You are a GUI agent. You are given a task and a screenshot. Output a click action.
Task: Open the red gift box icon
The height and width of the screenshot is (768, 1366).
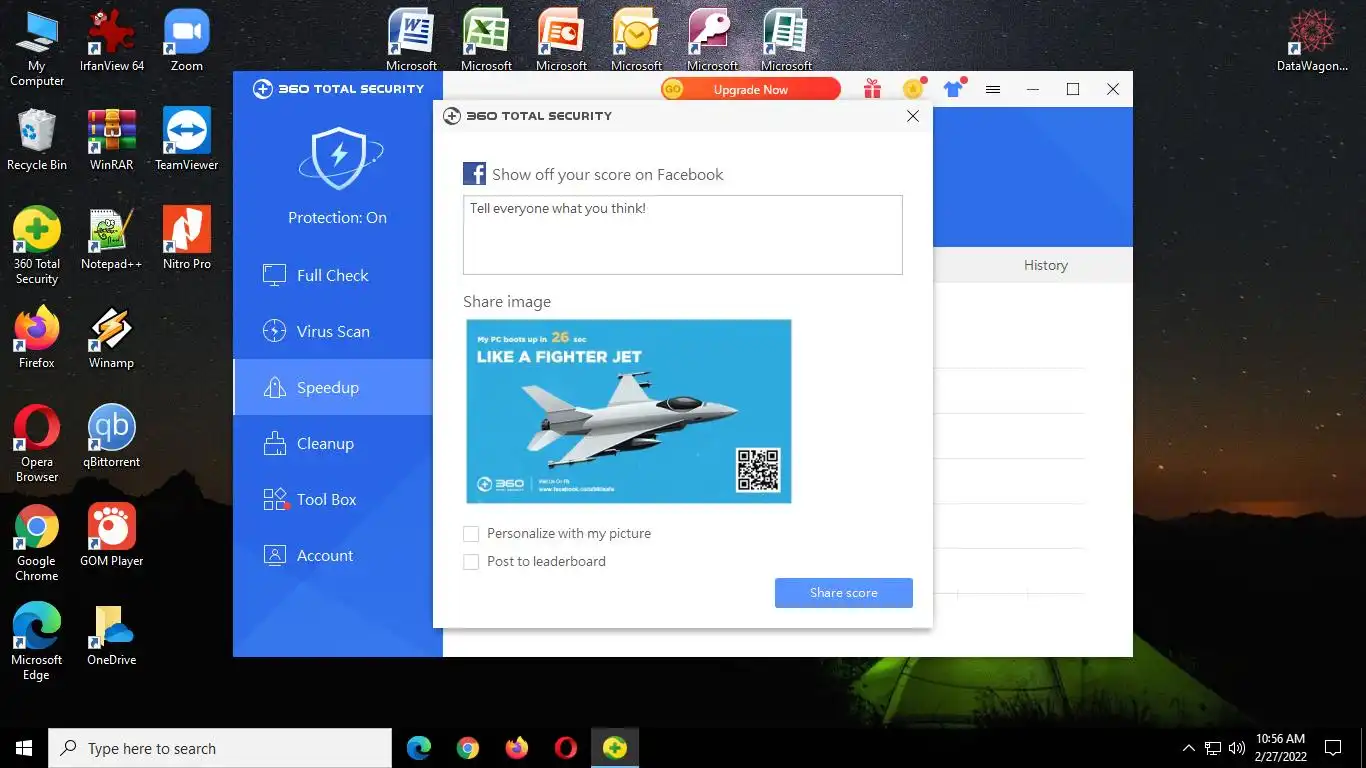point(873,89)
